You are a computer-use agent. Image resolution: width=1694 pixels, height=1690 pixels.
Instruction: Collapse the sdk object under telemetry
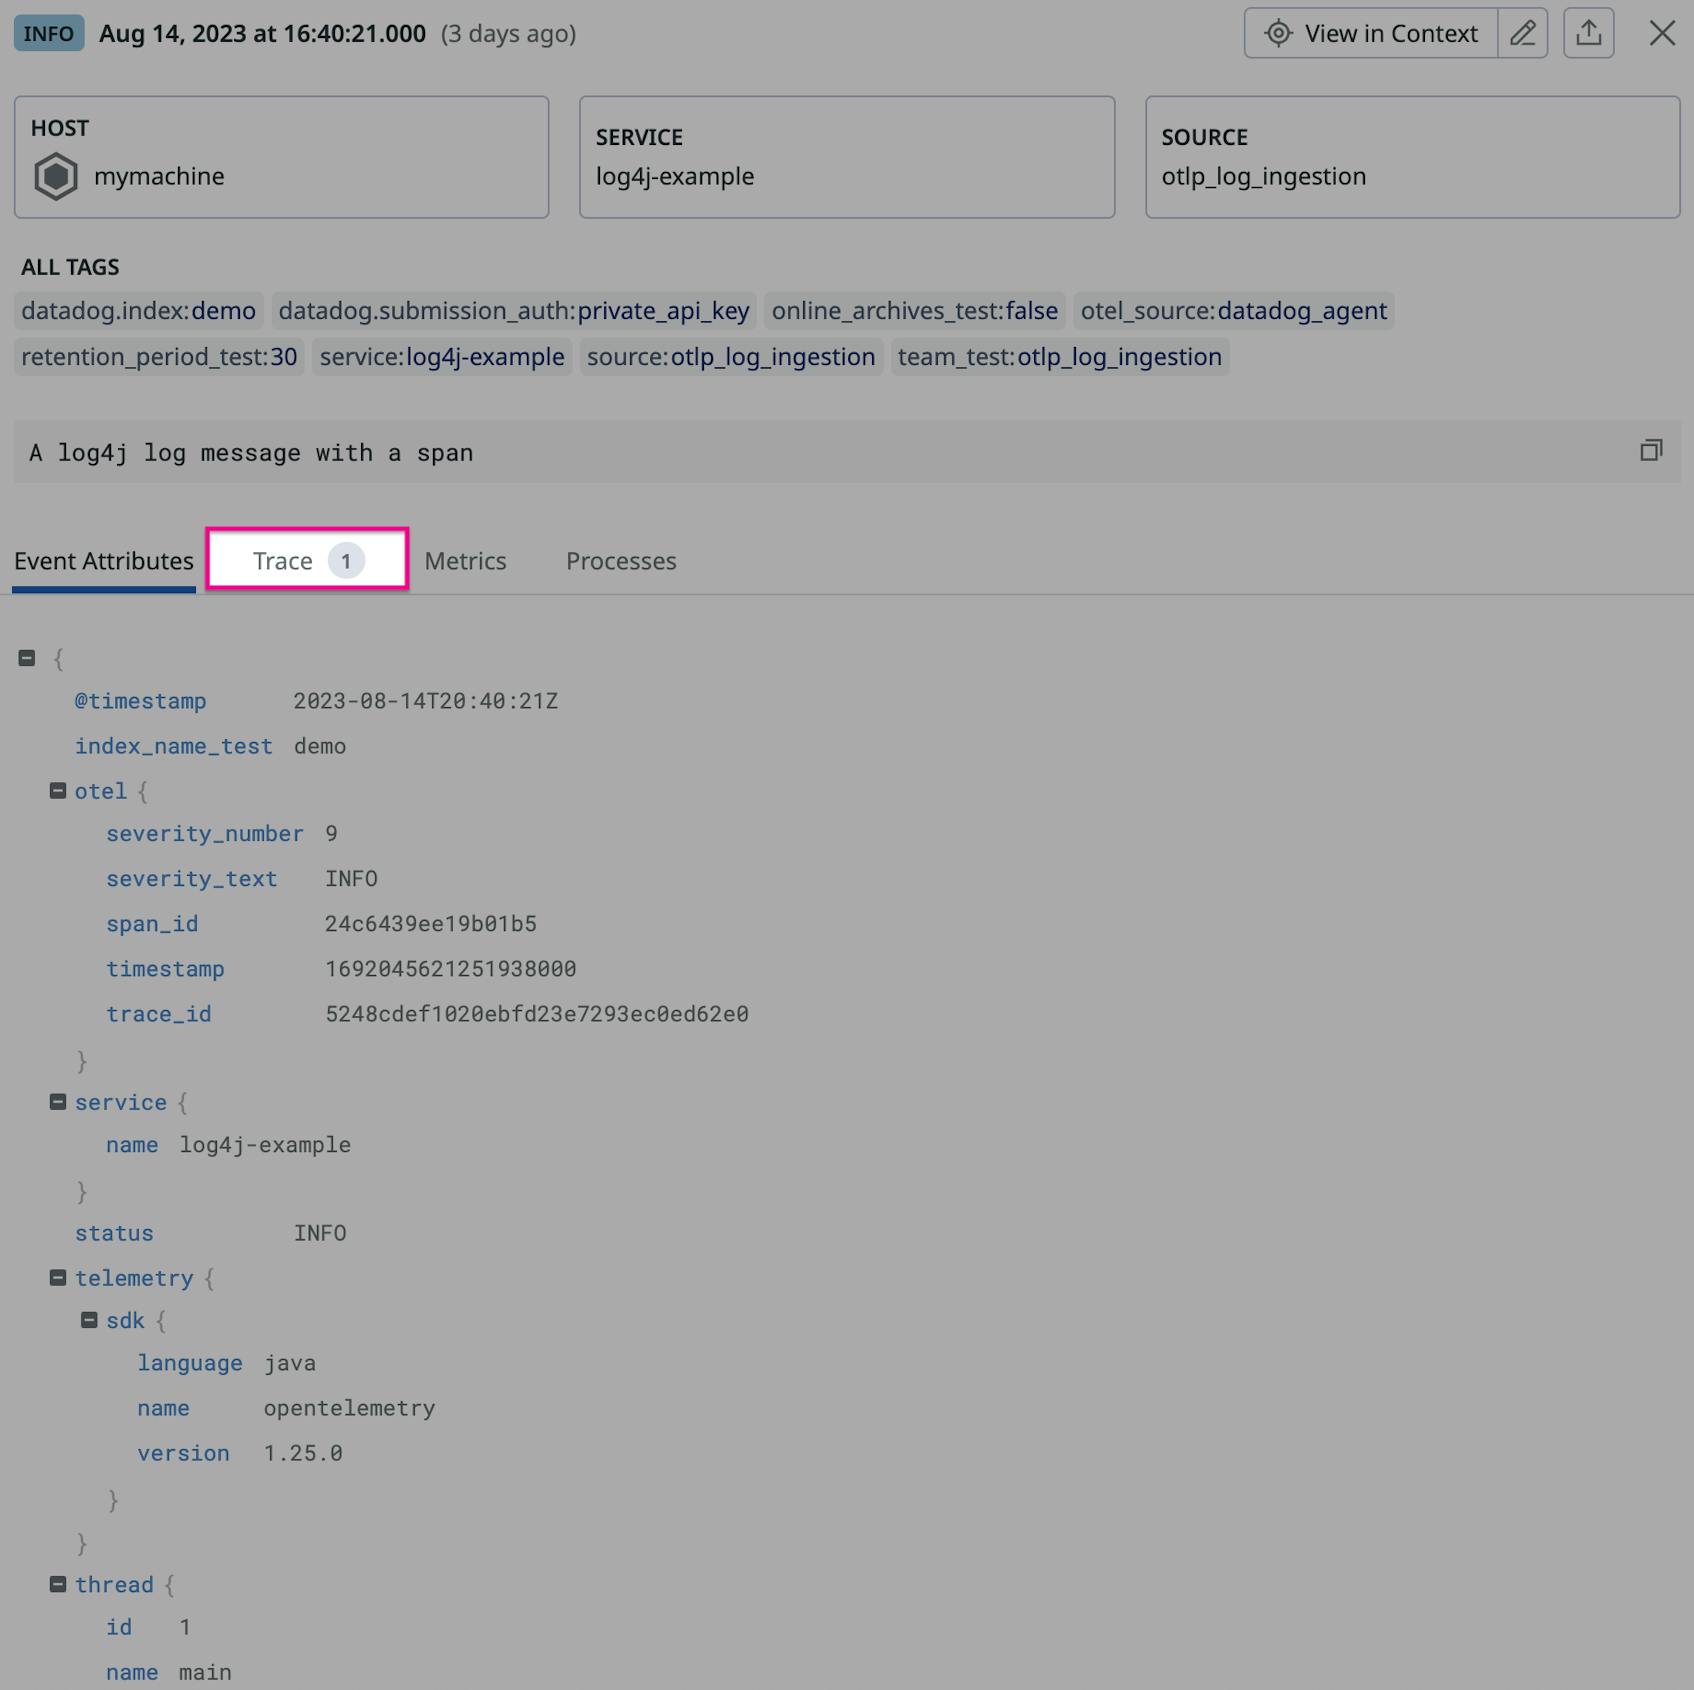90,1320
